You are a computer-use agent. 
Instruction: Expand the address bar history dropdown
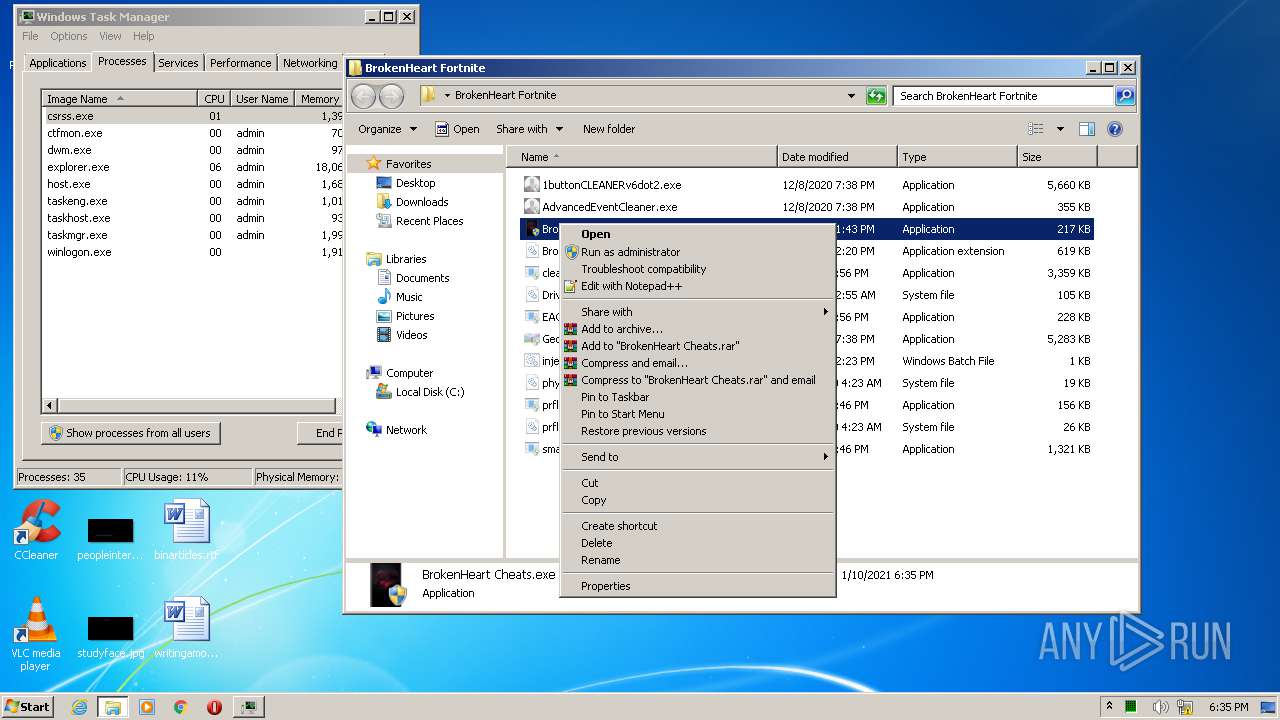pos(851,96)
